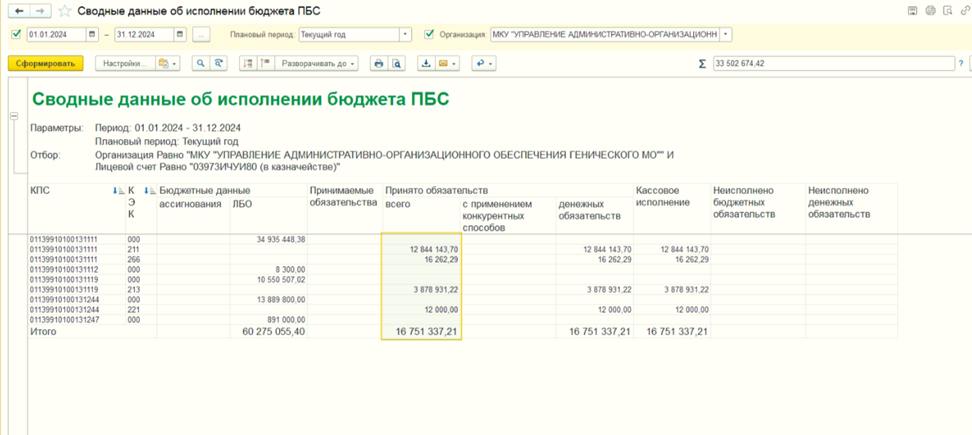Screen dimensions: 972x435
Task: Go back with the left arrow button
Action: coord(19,11)
